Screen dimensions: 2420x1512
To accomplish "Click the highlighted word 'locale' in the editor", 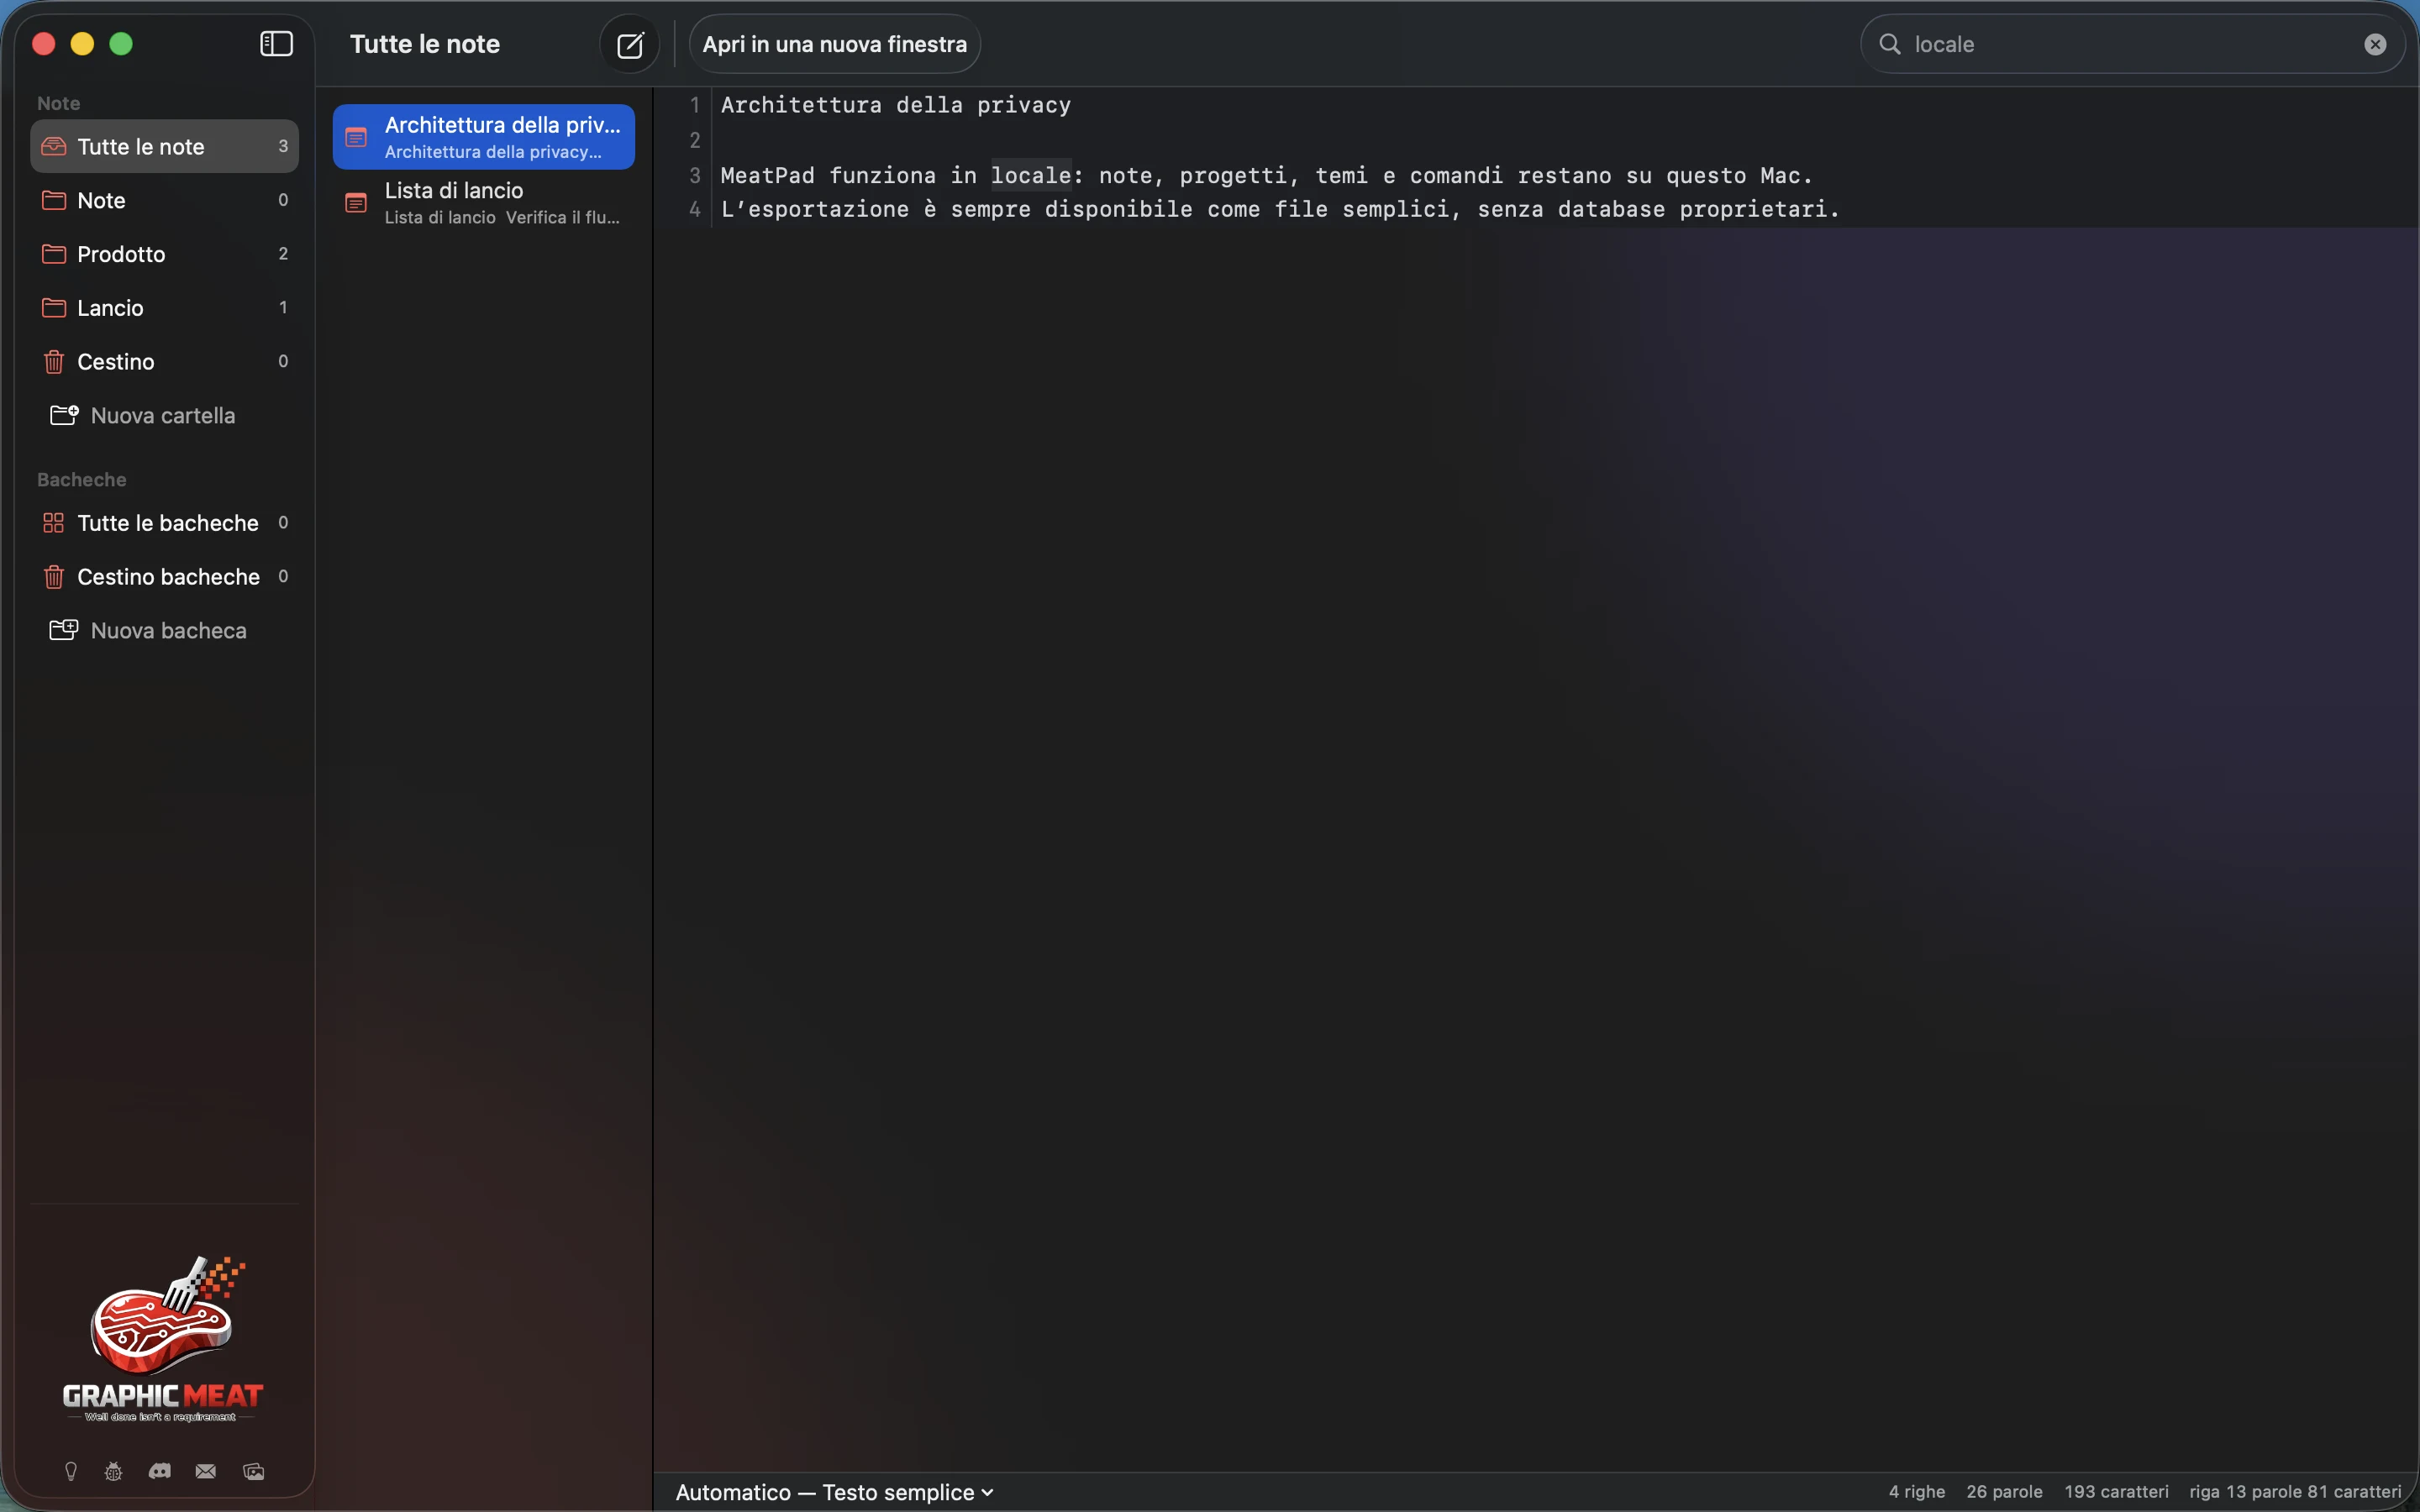I will (x=1031, y=175).
